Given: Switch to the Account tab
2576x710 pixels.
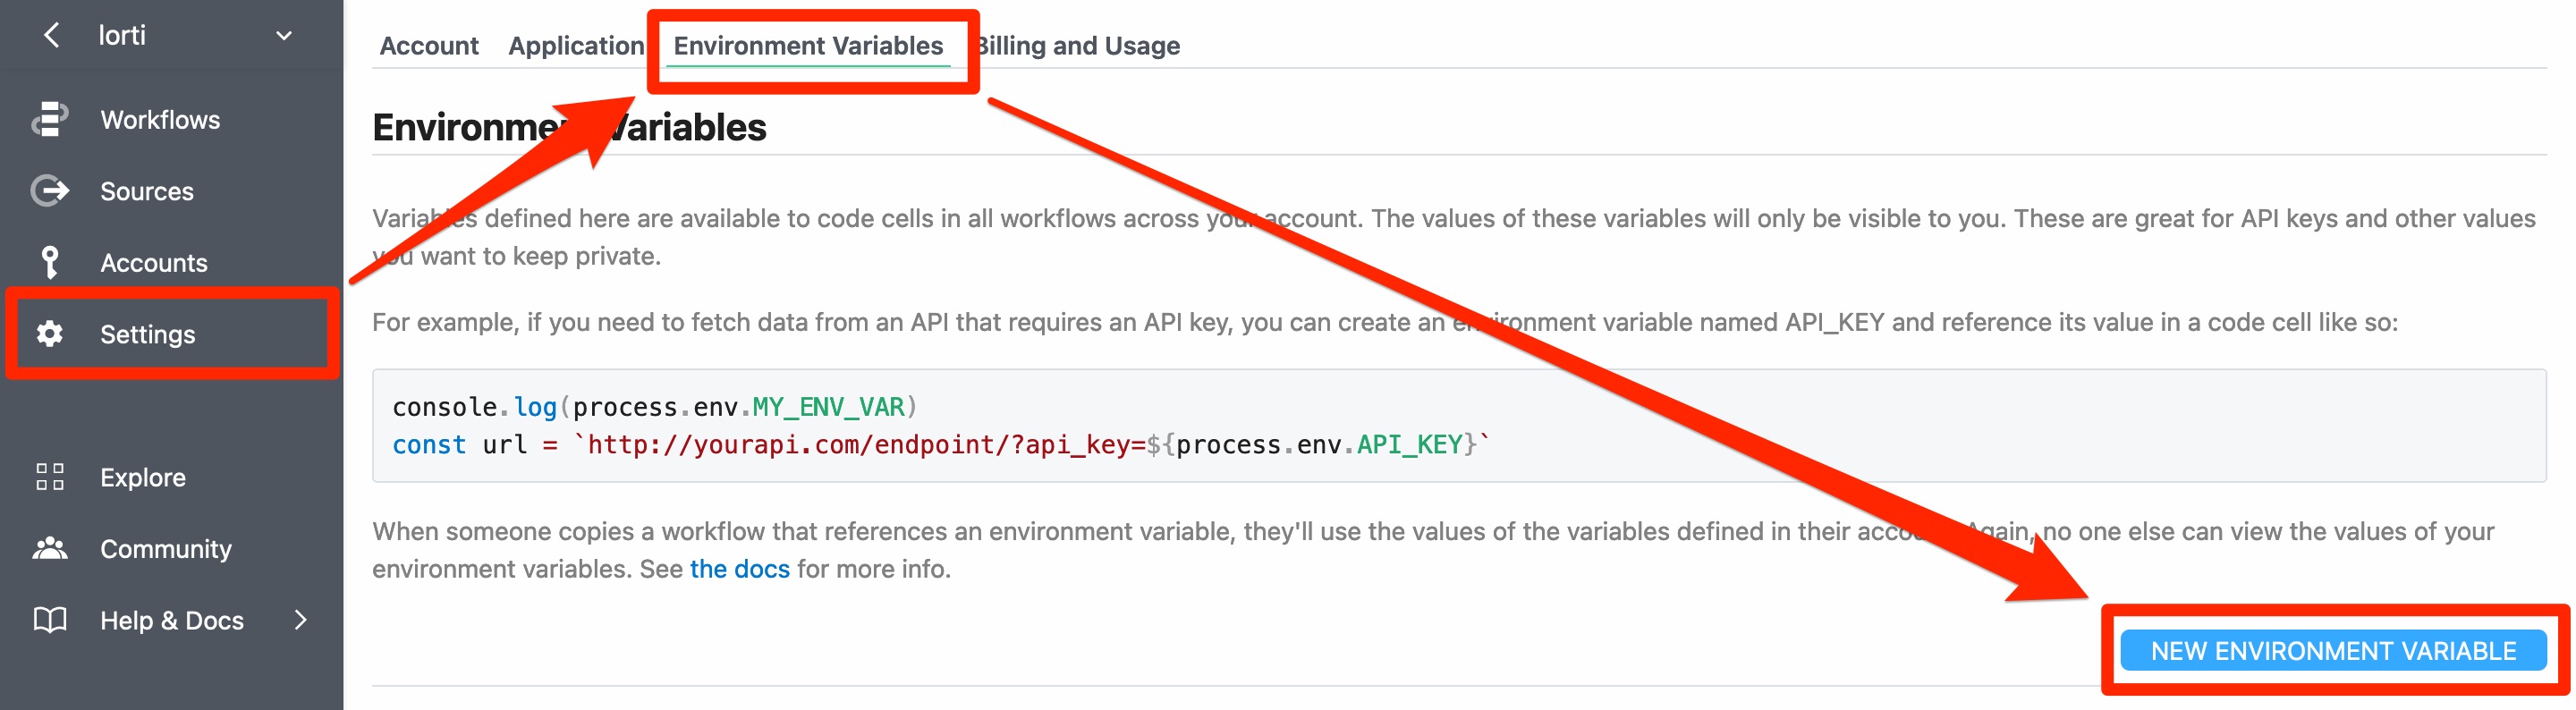Looking at the screenshot, I should 429,46.
